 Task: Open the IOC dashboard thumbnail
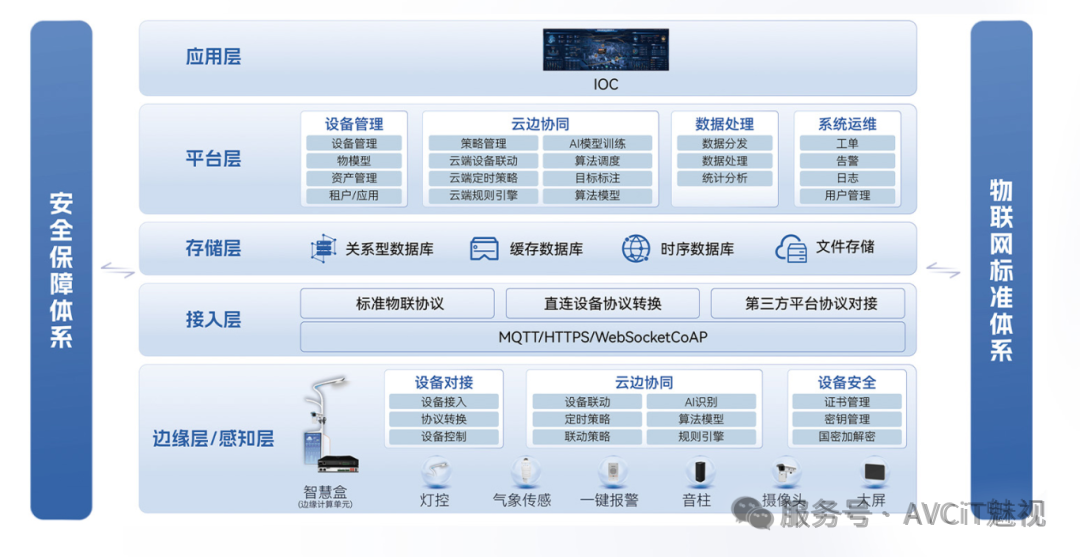coord(605,50)
